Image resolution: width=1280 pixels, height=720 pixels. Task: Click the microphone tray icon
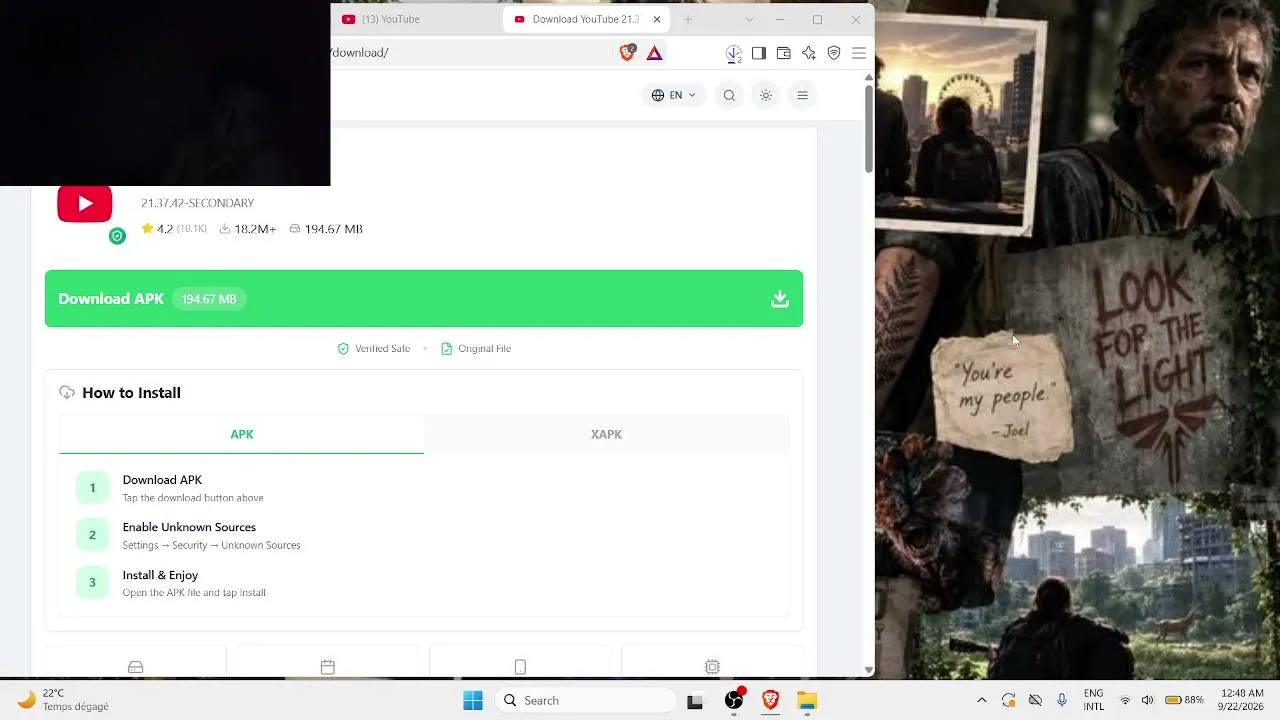(x=1062, y=701)
